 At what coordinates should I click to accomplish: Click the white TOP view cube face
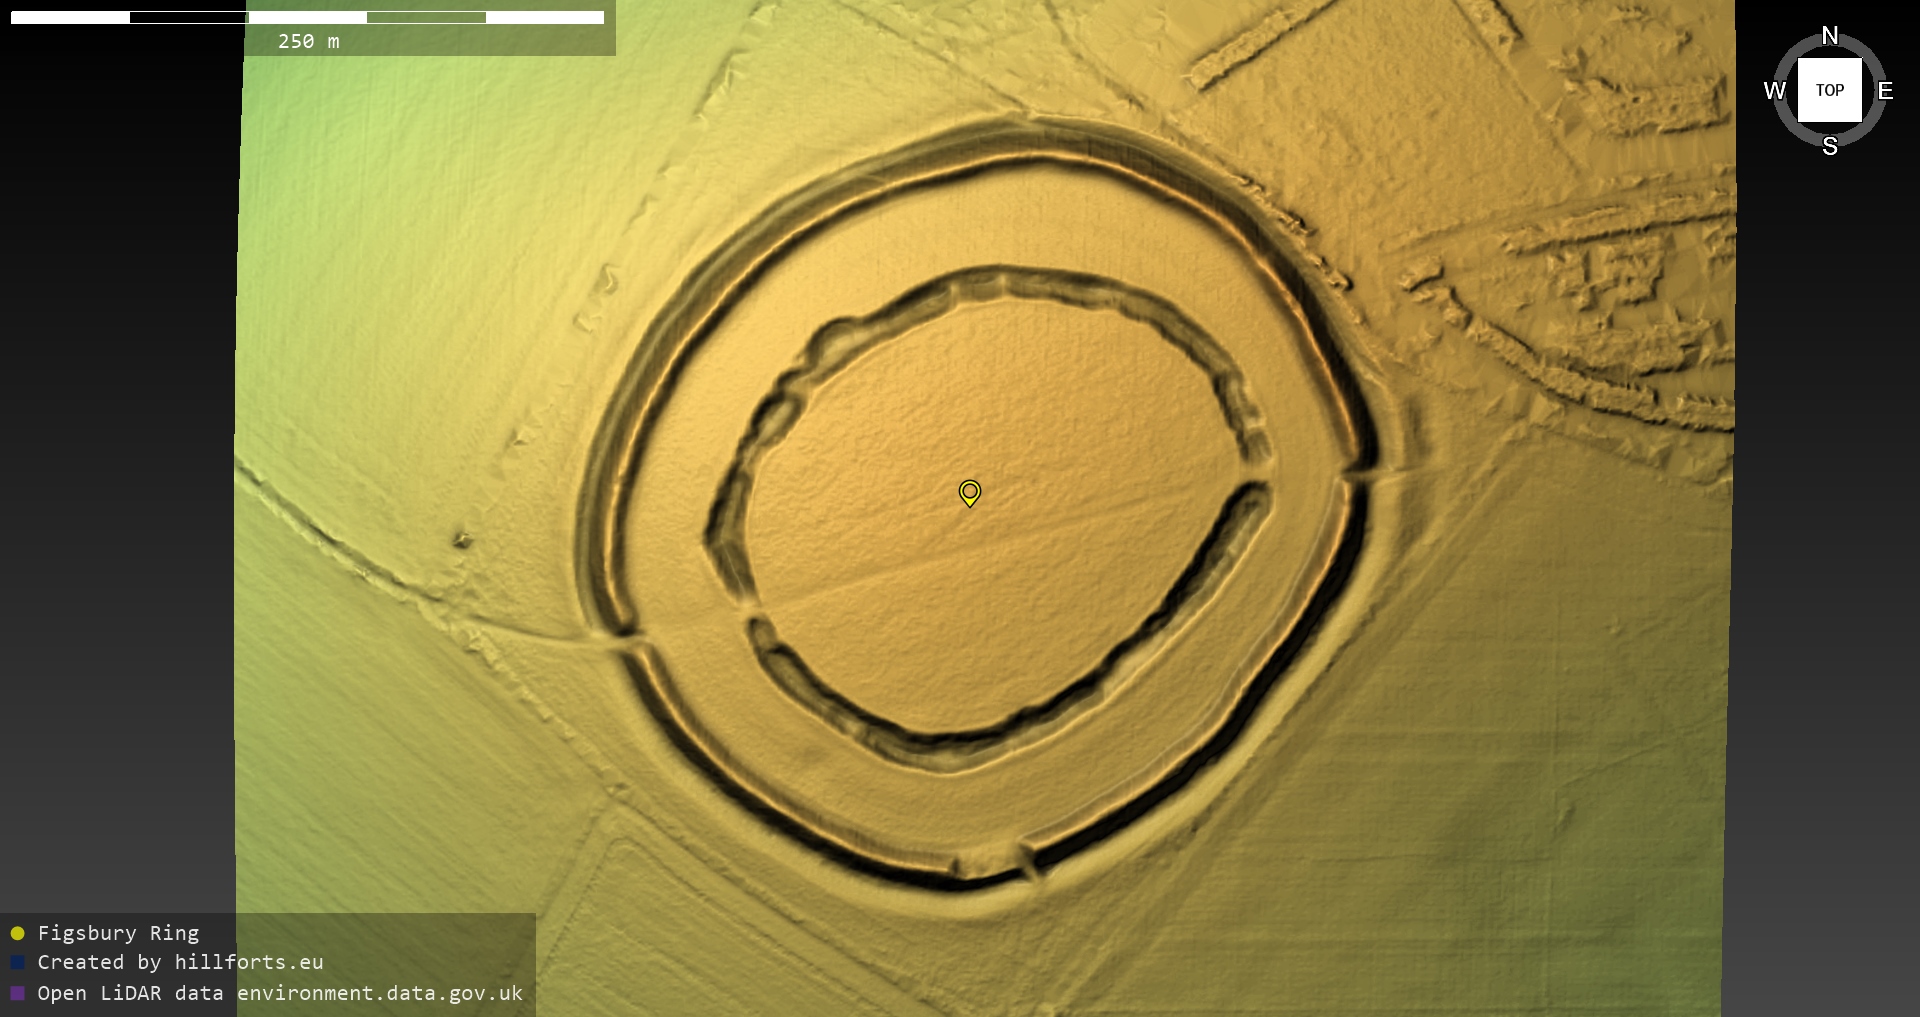[1829, 90]
